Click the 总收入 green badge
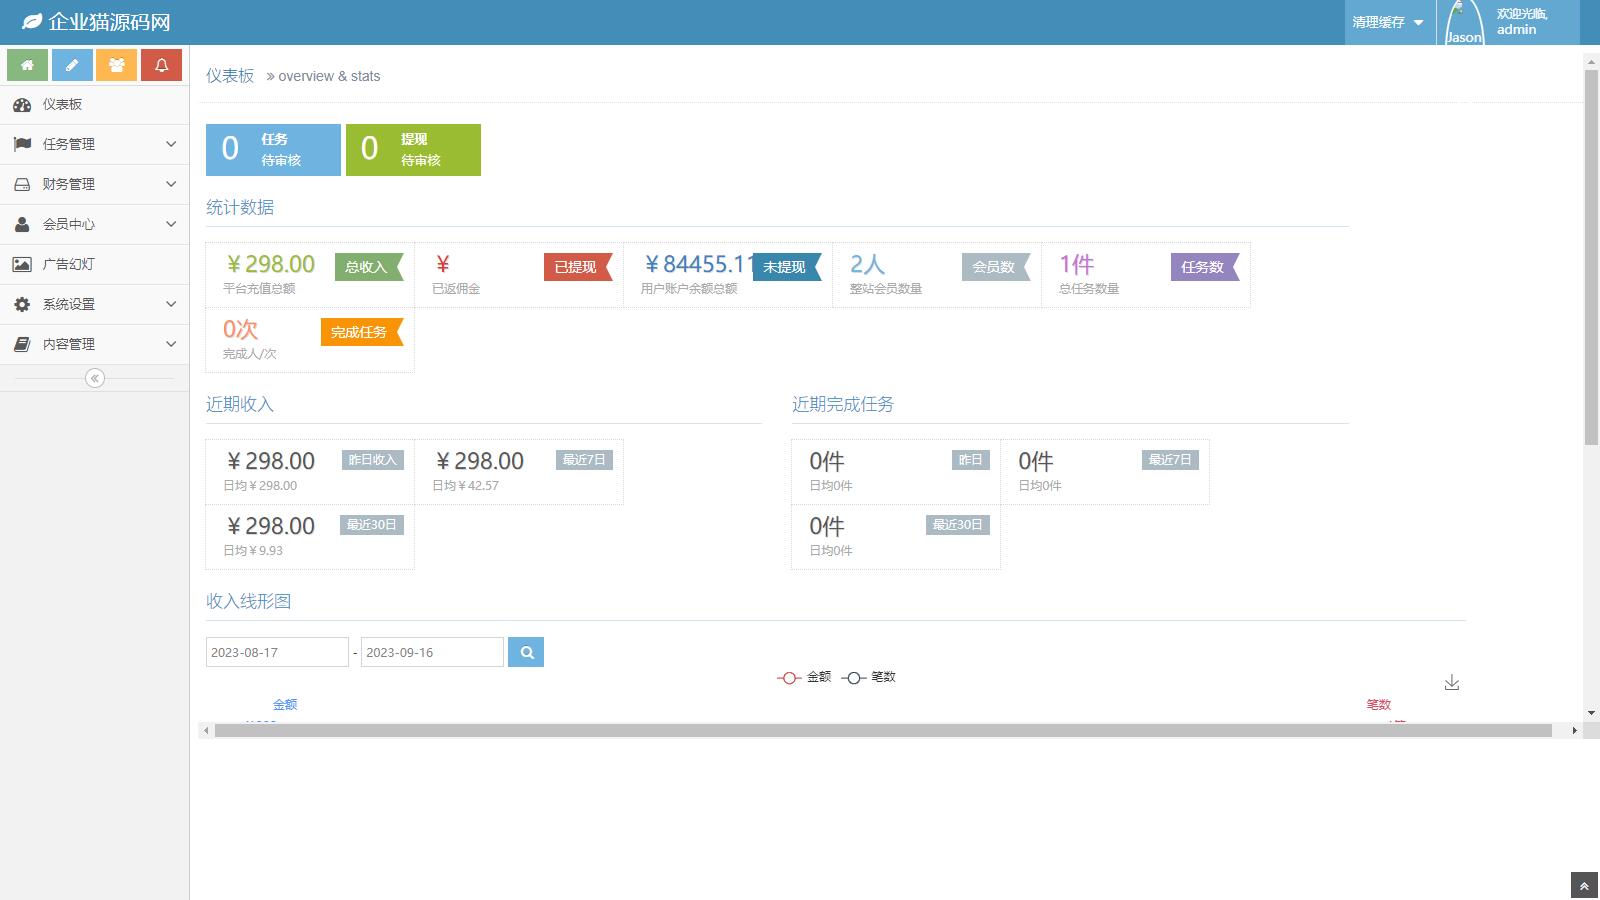The height and width of the screenshot is (900, 1600). click(369, 267)
